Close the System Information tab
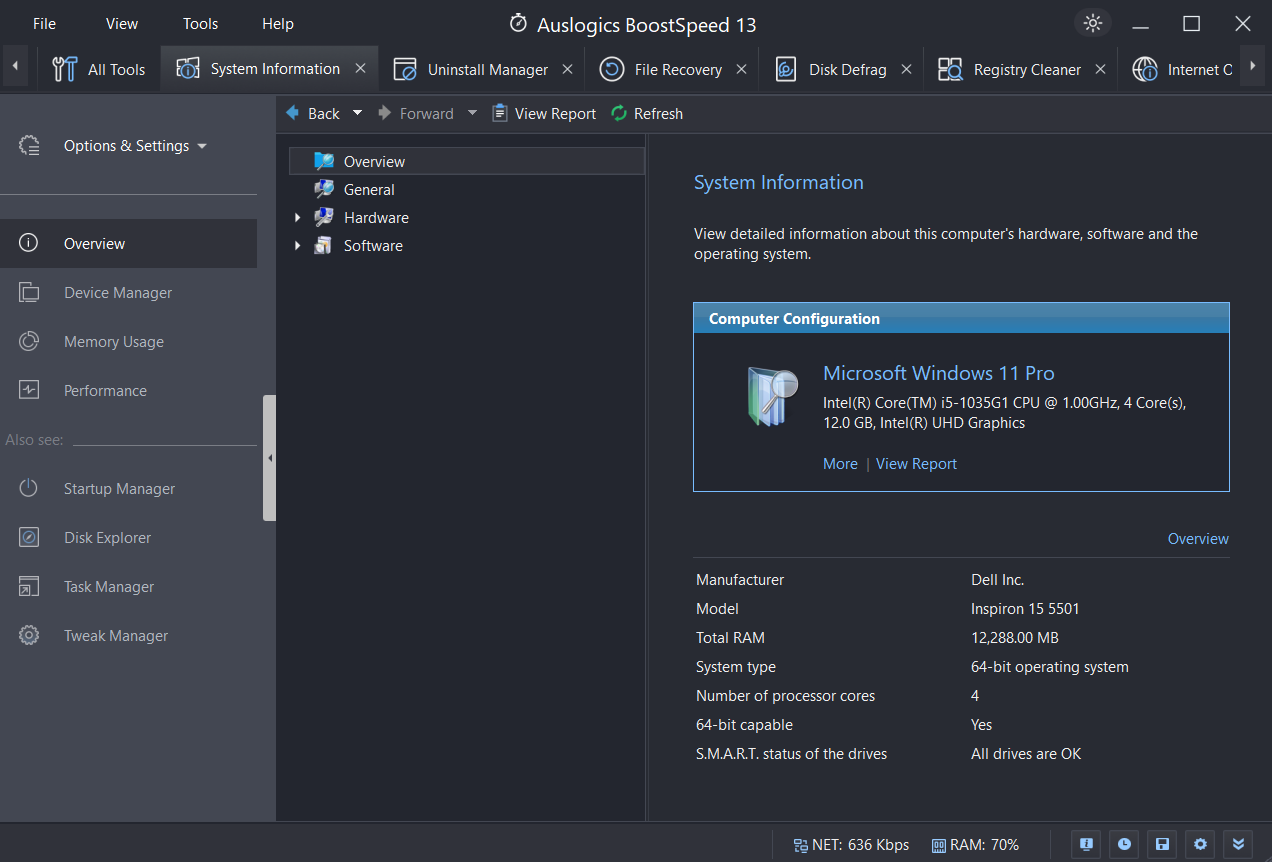The image size is (1272, 862). (361, 69)
